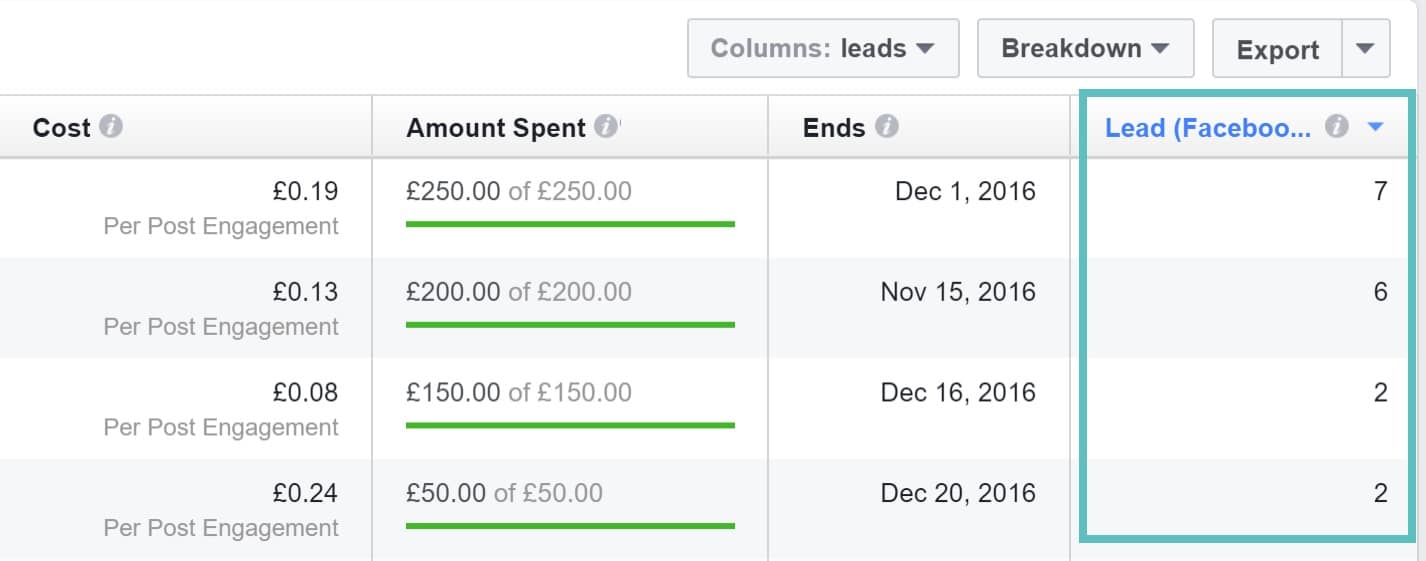Expand the Breakdown dropdown

1084,48
